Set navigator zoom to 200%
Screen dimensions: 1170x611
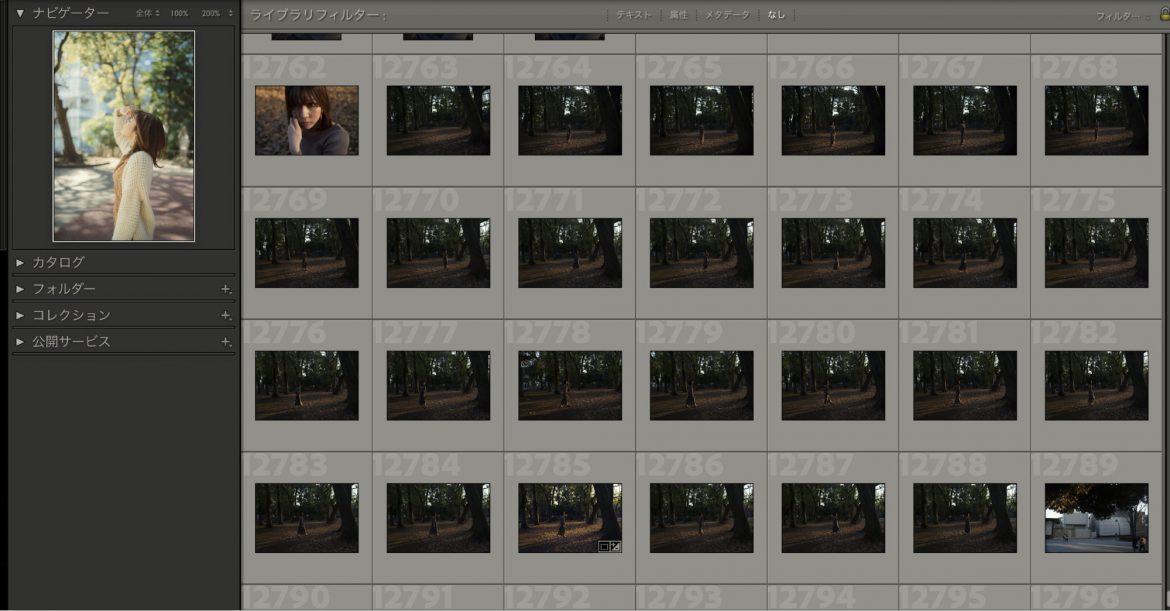211,13
